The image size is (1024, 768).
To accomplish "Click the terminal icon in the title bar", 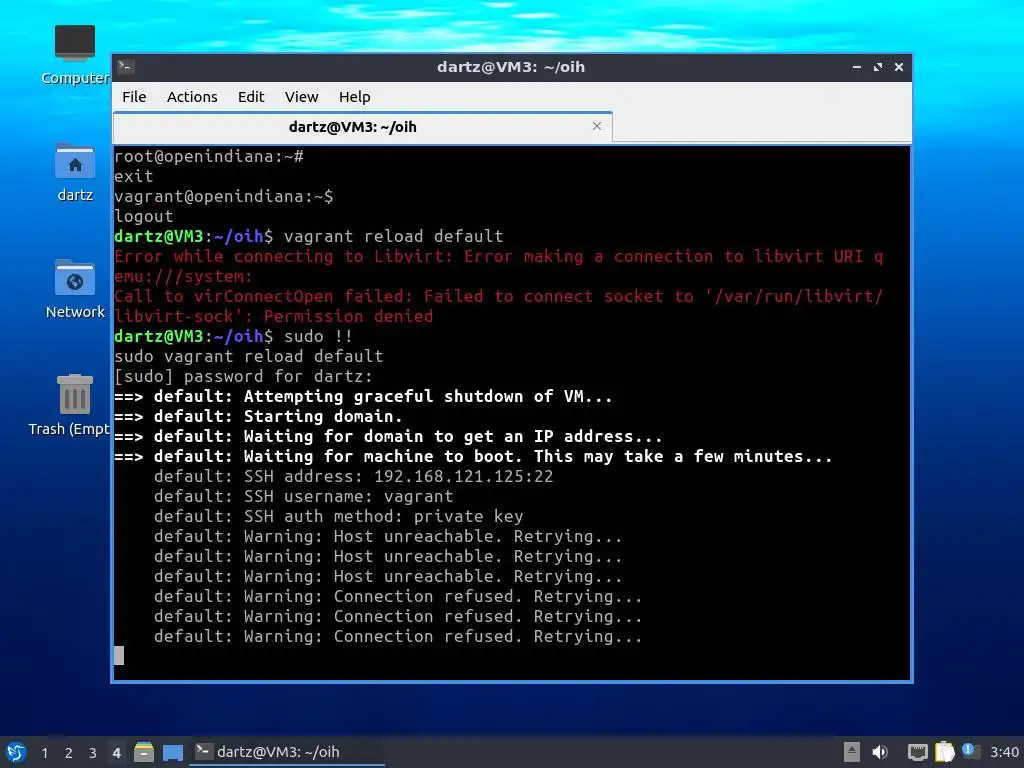I will pyautogui.click(x=126, y=67).
